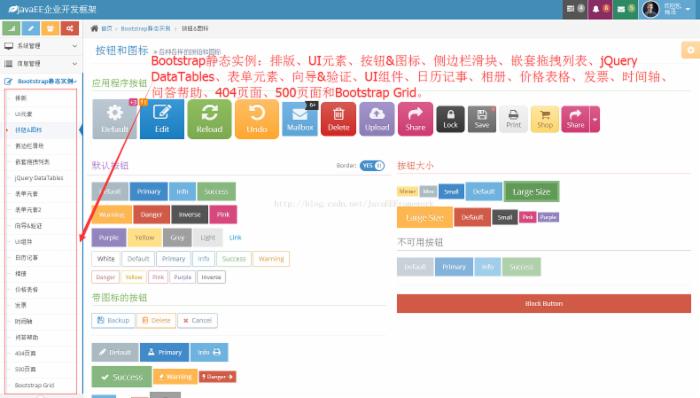Expand the 系统管理 sidebar menu chevron
The height and width of the screenshot is (398, 700).
click(75, 46)
